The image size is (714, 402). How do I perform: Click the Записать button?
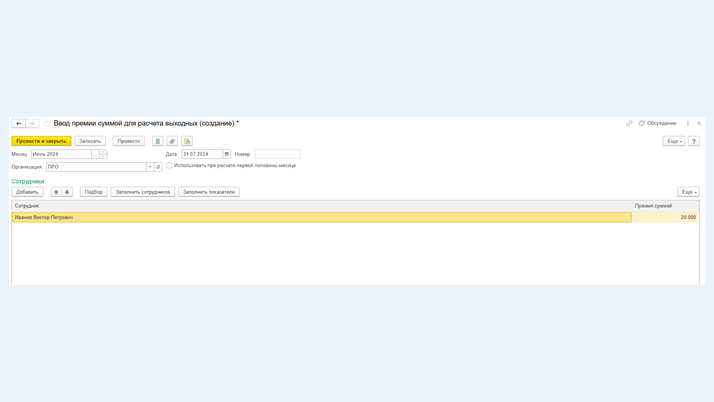(x=90, y=141)
